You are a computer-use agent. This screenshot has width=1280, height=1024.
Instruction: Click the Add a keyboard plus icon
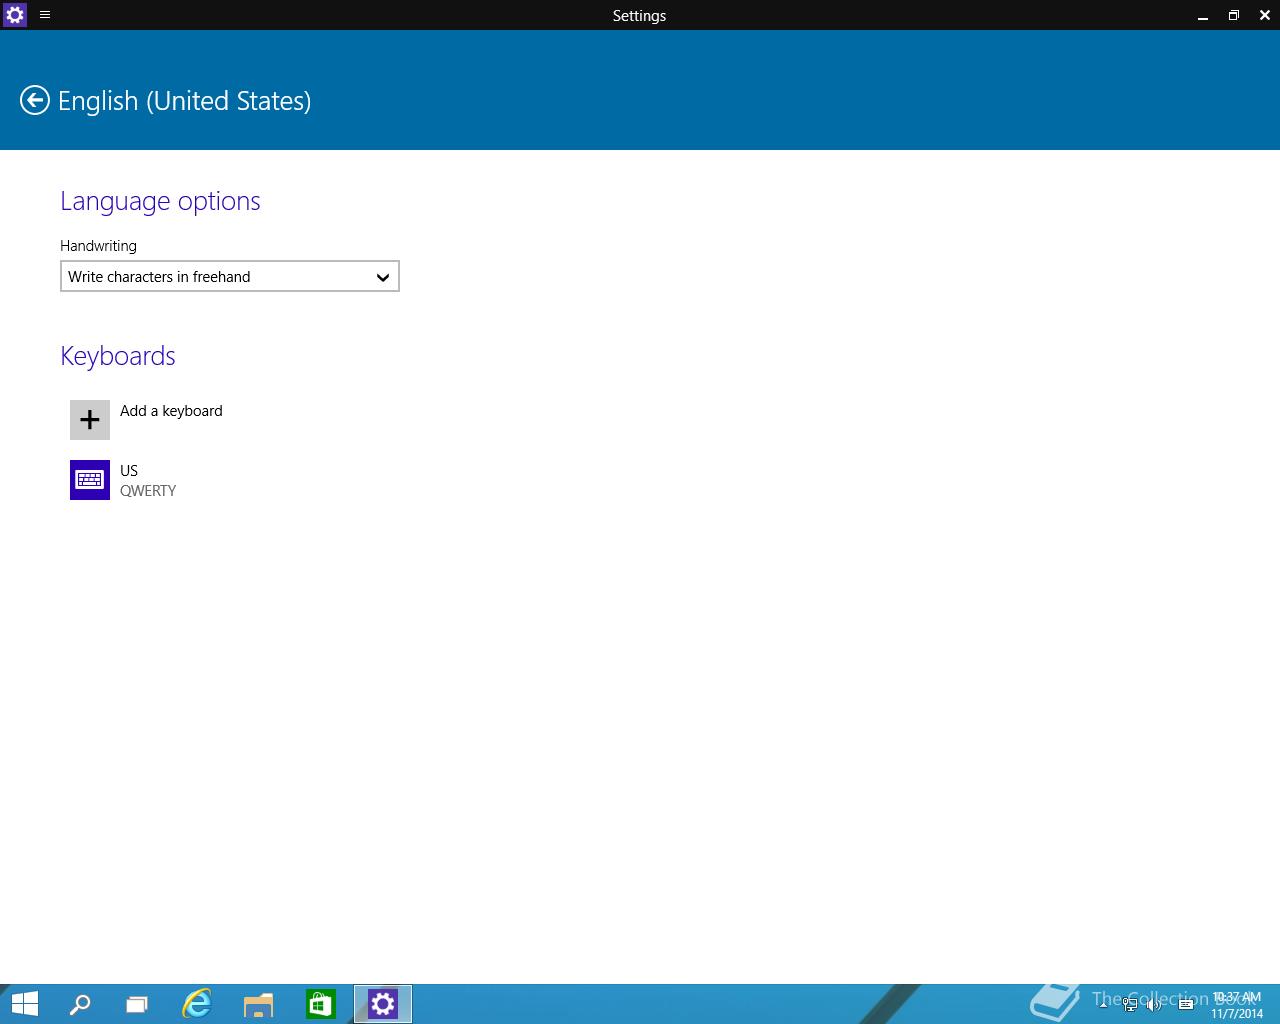[90, 420]
